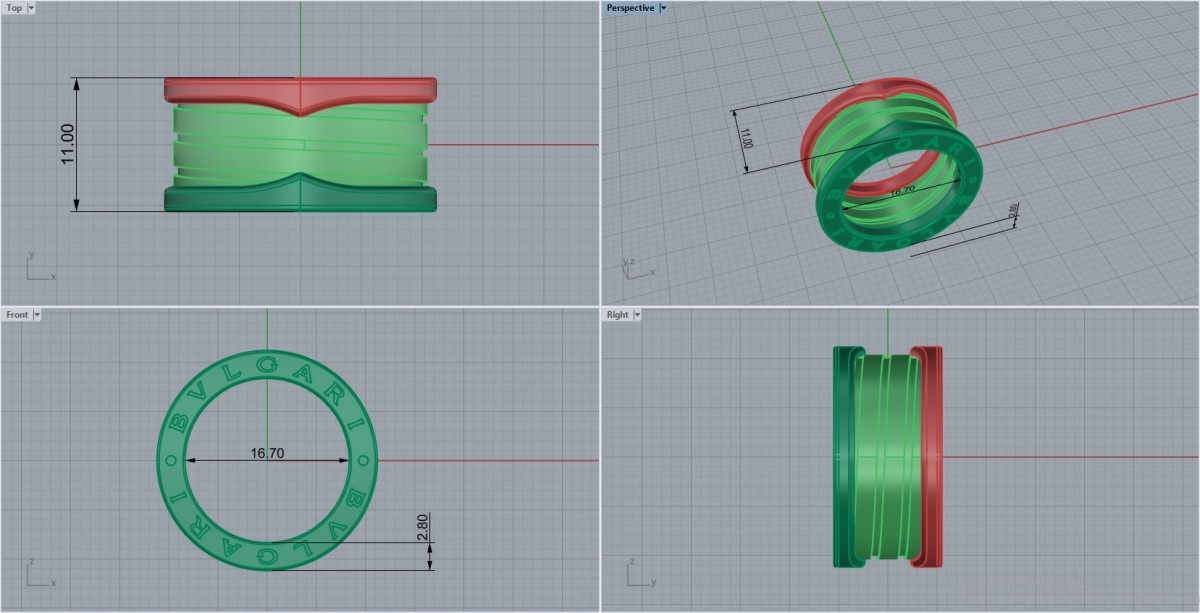Viewport: 1200px width, 613px height.
Task: Open the Top viewport dropdown arrow
Action: pos(31,8)
